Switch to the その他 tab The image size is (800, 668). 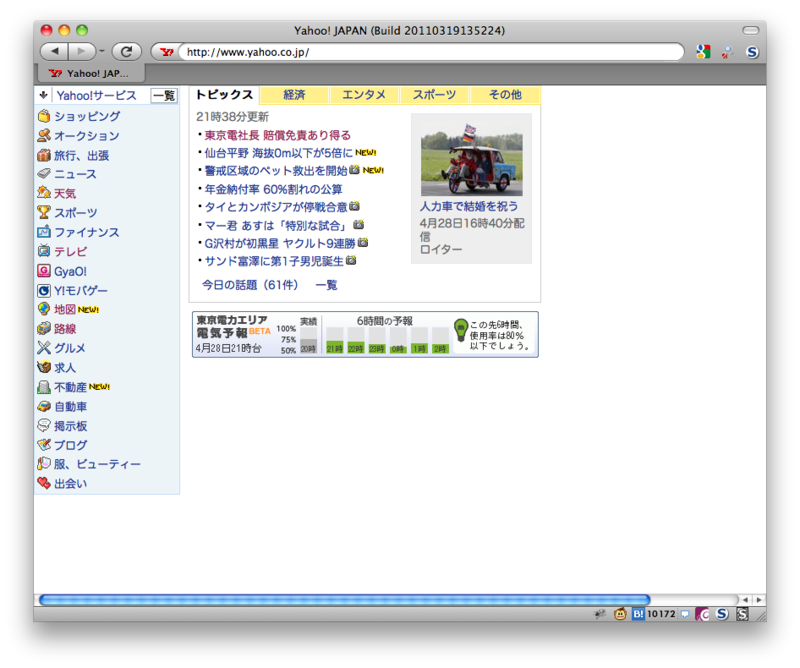pyautogui.click(x=505, y=95)
